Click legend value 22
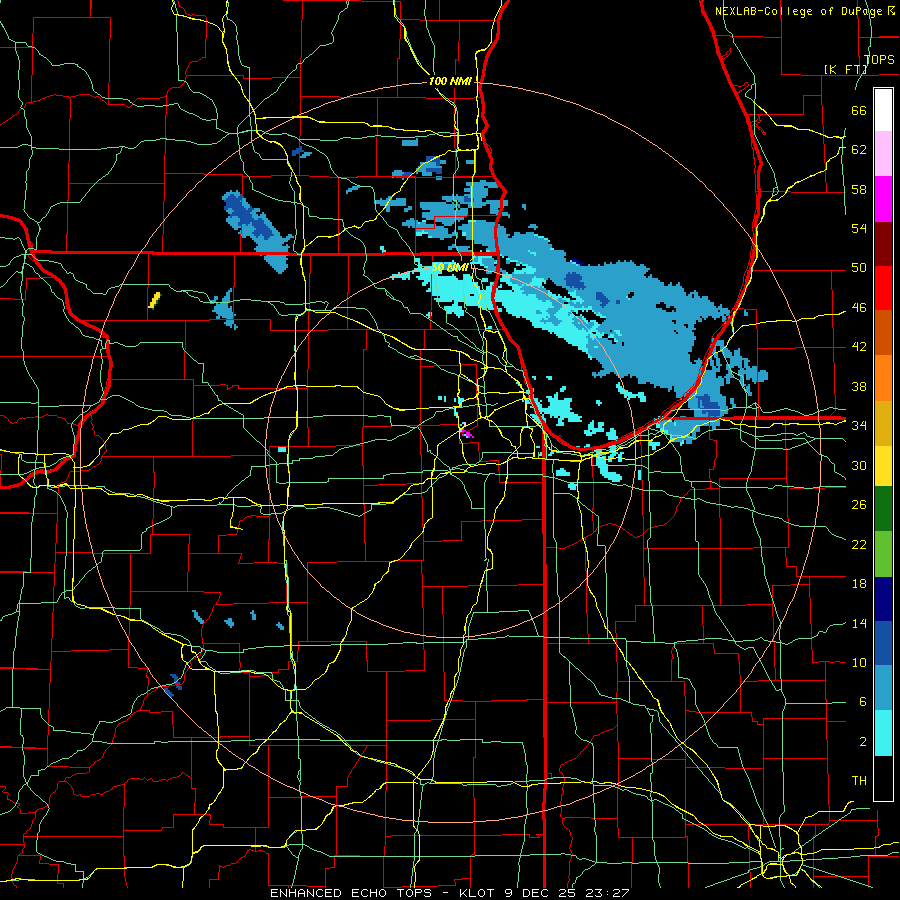 [x=859, y=545]
